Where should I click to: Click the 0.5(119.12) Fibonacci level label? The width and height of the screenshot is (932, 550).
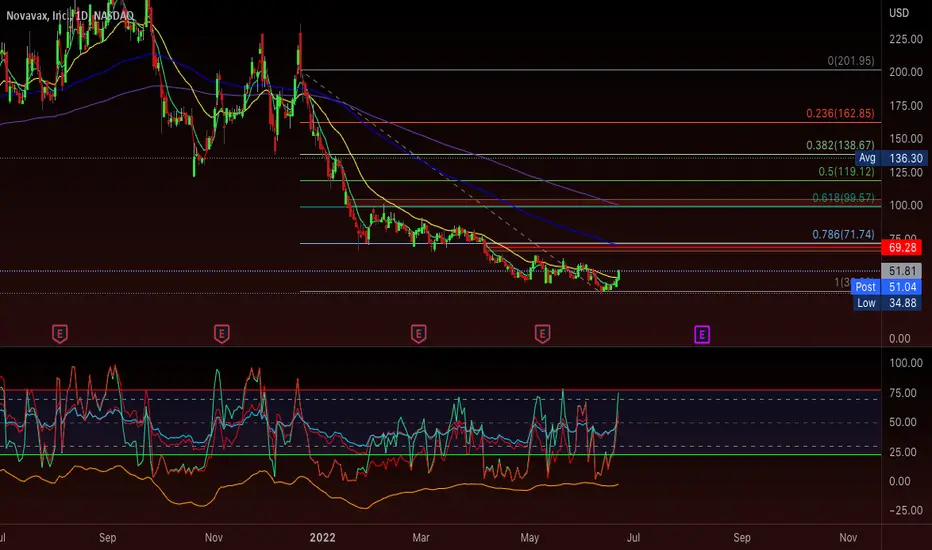coord(846,171)
